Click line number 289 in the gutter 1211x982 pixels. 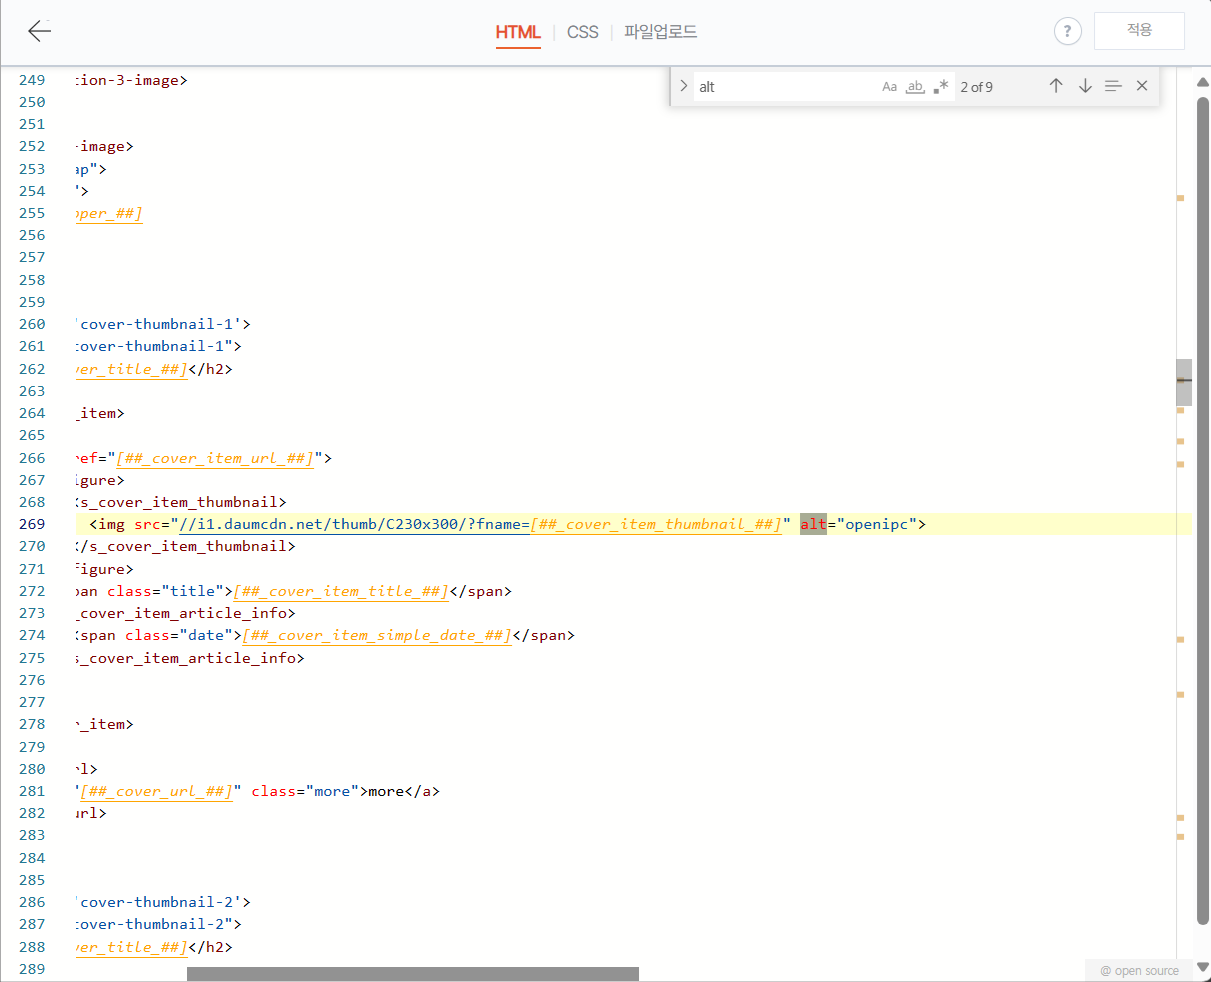32,969
